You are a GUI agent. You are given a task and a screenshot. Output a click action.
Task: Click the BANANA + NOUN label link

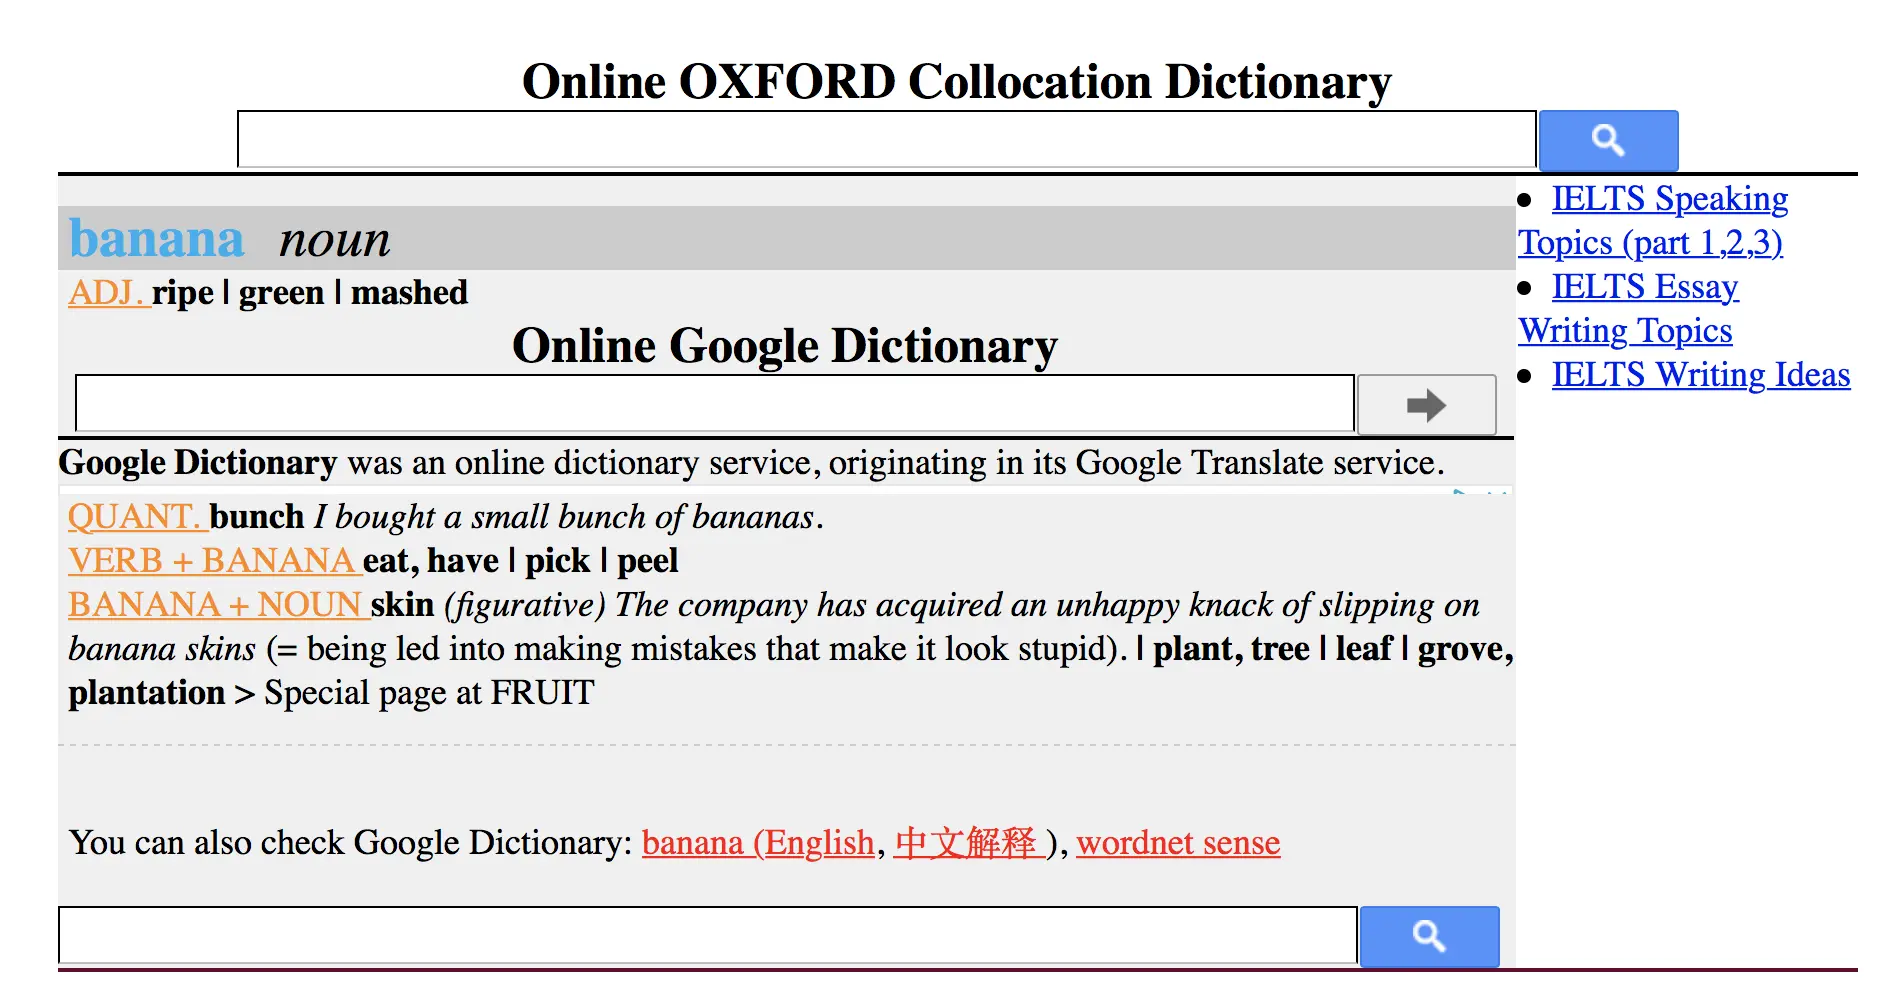(218, 604)
